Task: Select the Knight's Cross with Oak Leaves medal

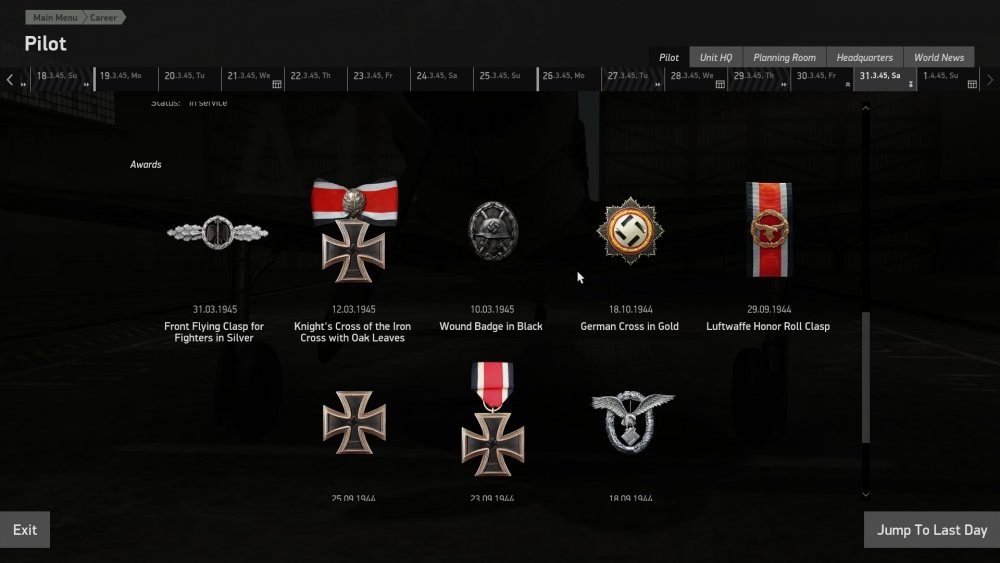Action: click(x=354, y=230)
